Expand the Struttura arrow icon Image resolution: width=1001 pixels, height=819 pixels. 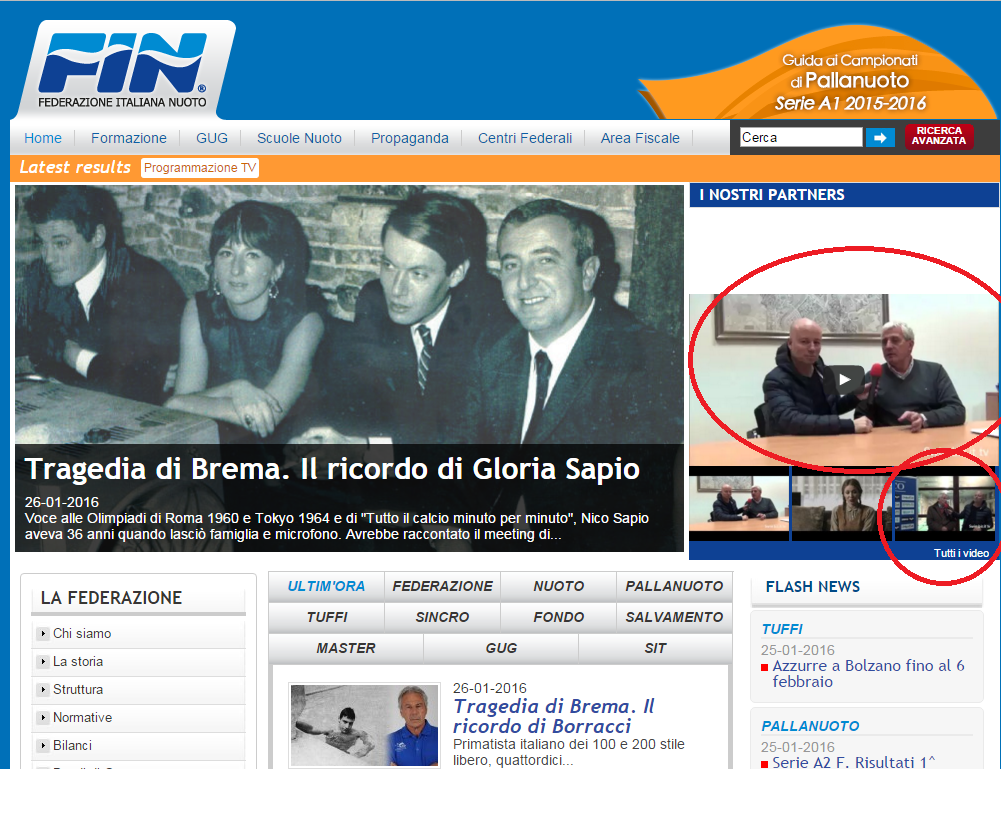(x=43, y=689)
